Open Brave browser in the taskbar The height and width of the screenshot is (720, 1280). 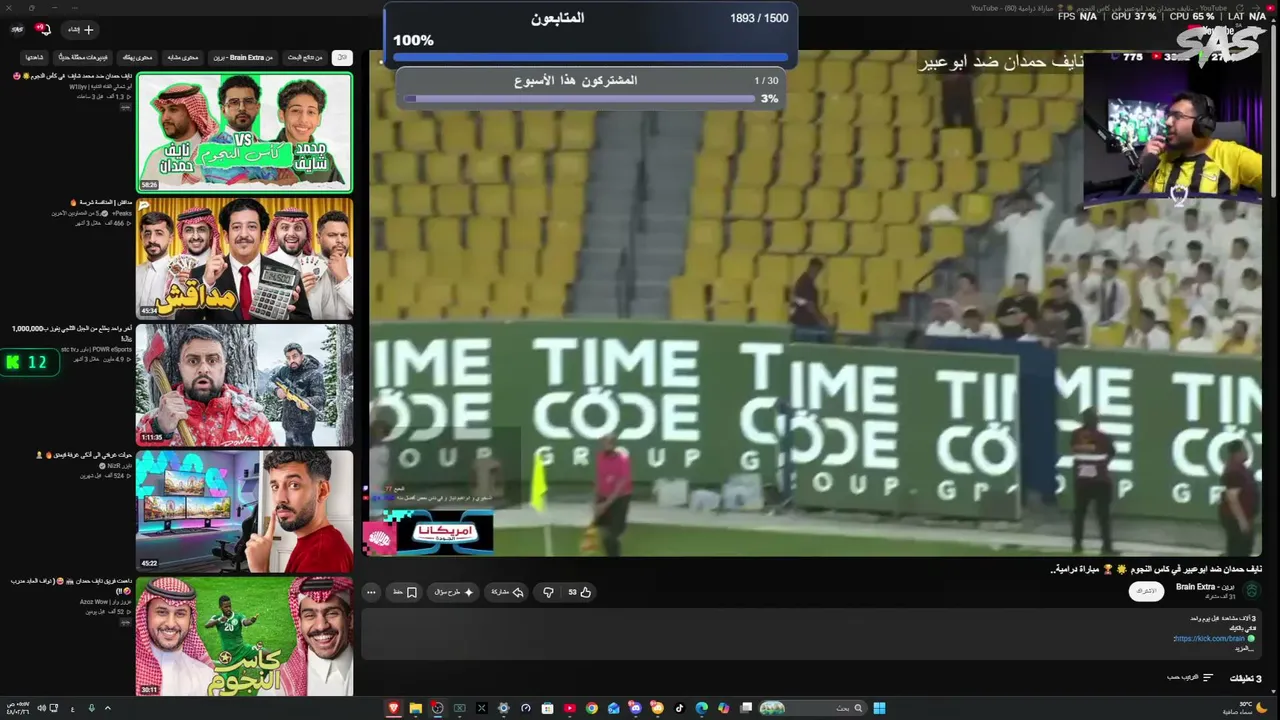(x=393, y=708)
